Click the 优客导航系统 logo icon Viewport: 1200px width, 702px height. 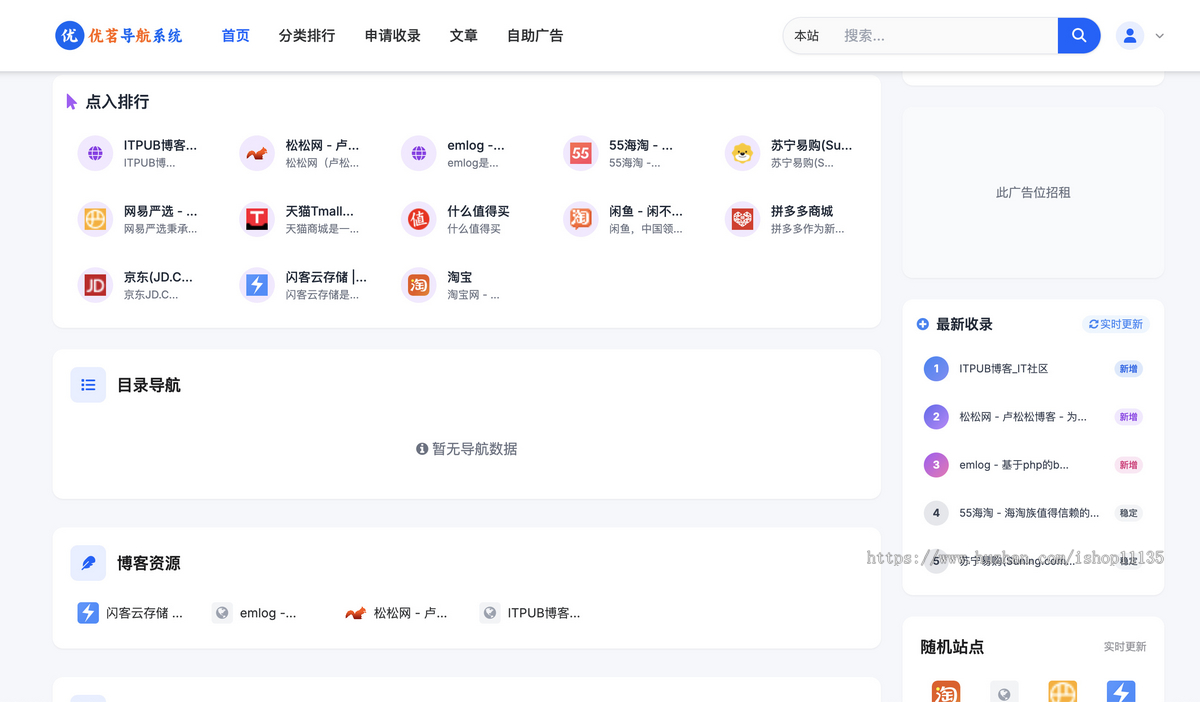tap(69, 35)
